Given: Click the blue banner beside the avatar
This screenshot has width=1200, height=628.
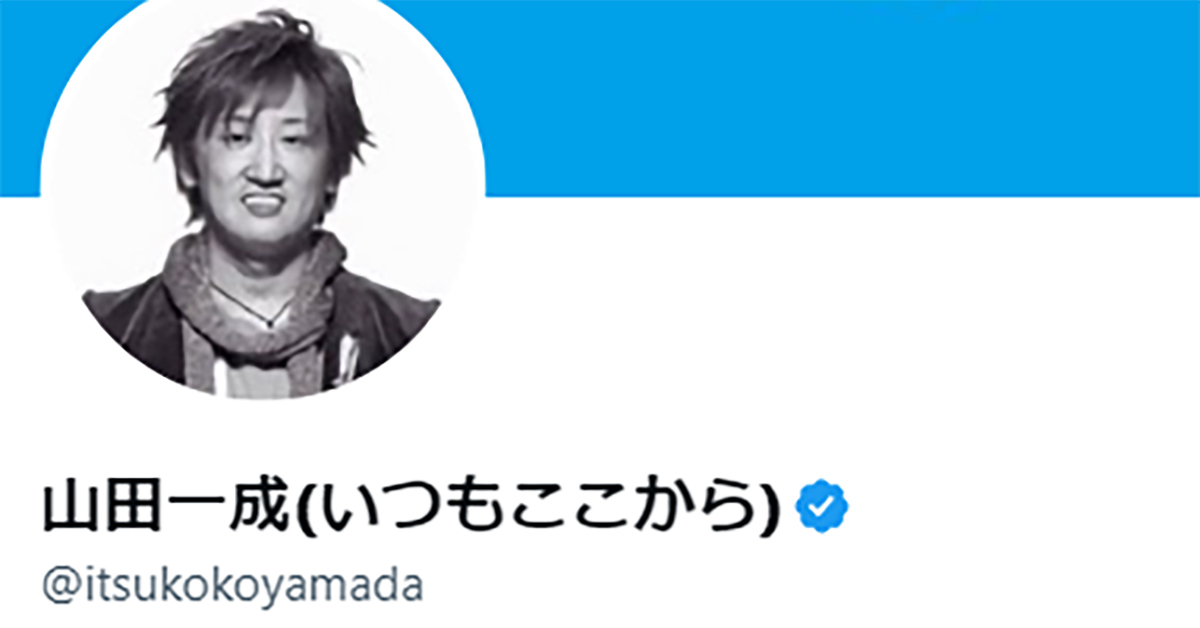Looking at the screenshot, I should [840, 98].
